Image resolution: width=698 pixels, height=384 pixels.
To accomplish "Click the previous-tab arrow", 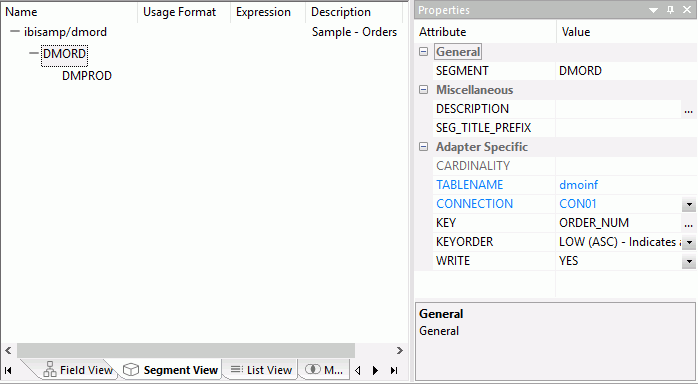I will pyautogui.click(x=357, y=370).
